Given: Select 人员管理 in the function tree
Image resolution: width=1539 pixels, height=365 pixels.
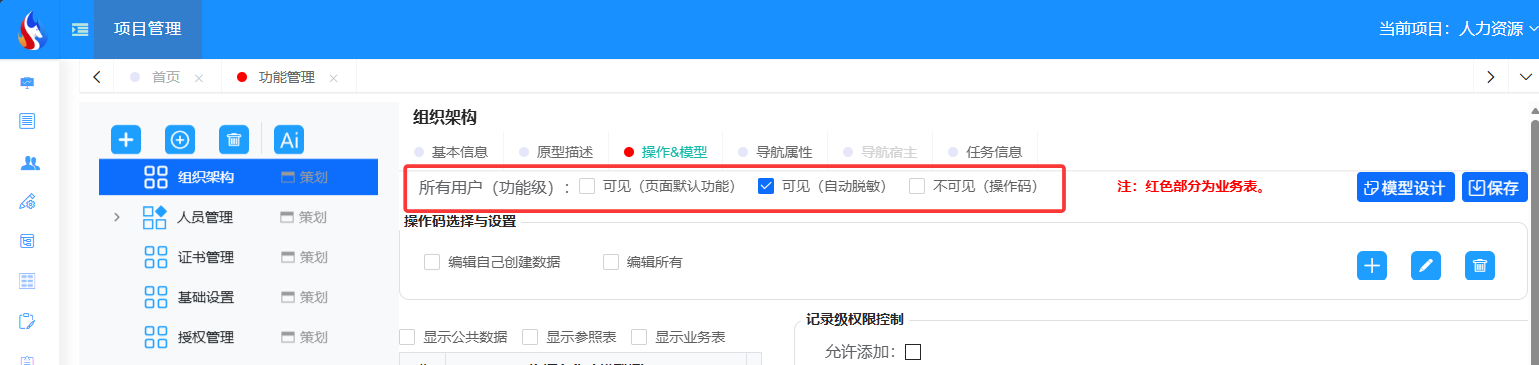Looking at the screenshot, I should pos(206,217).
